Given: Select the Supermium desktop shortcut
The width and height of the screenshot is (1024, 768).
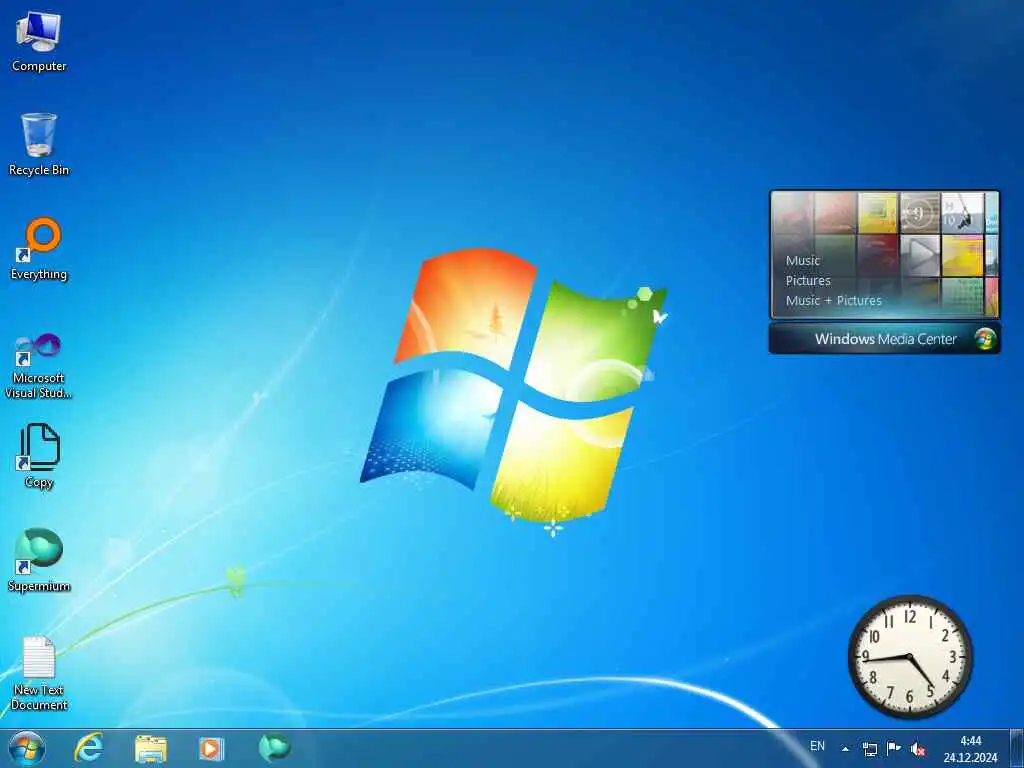Looking at the screenshot, I should [x=39, y=560].
